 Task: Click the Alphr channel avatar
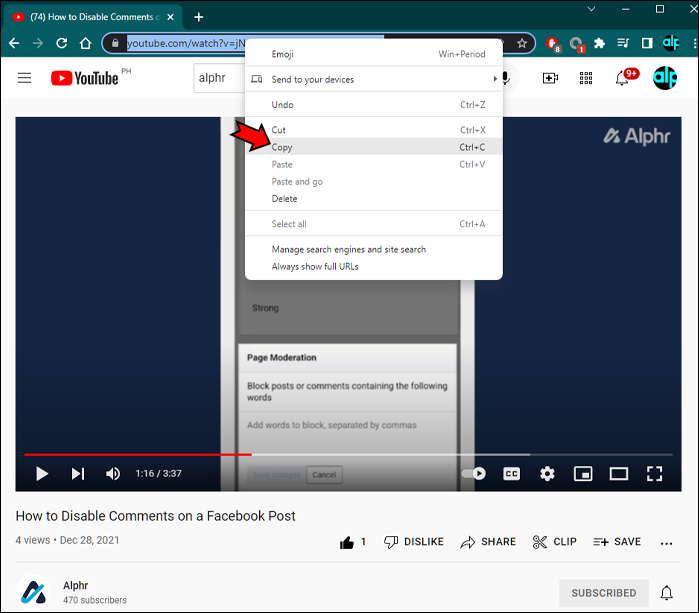(33, 592)
